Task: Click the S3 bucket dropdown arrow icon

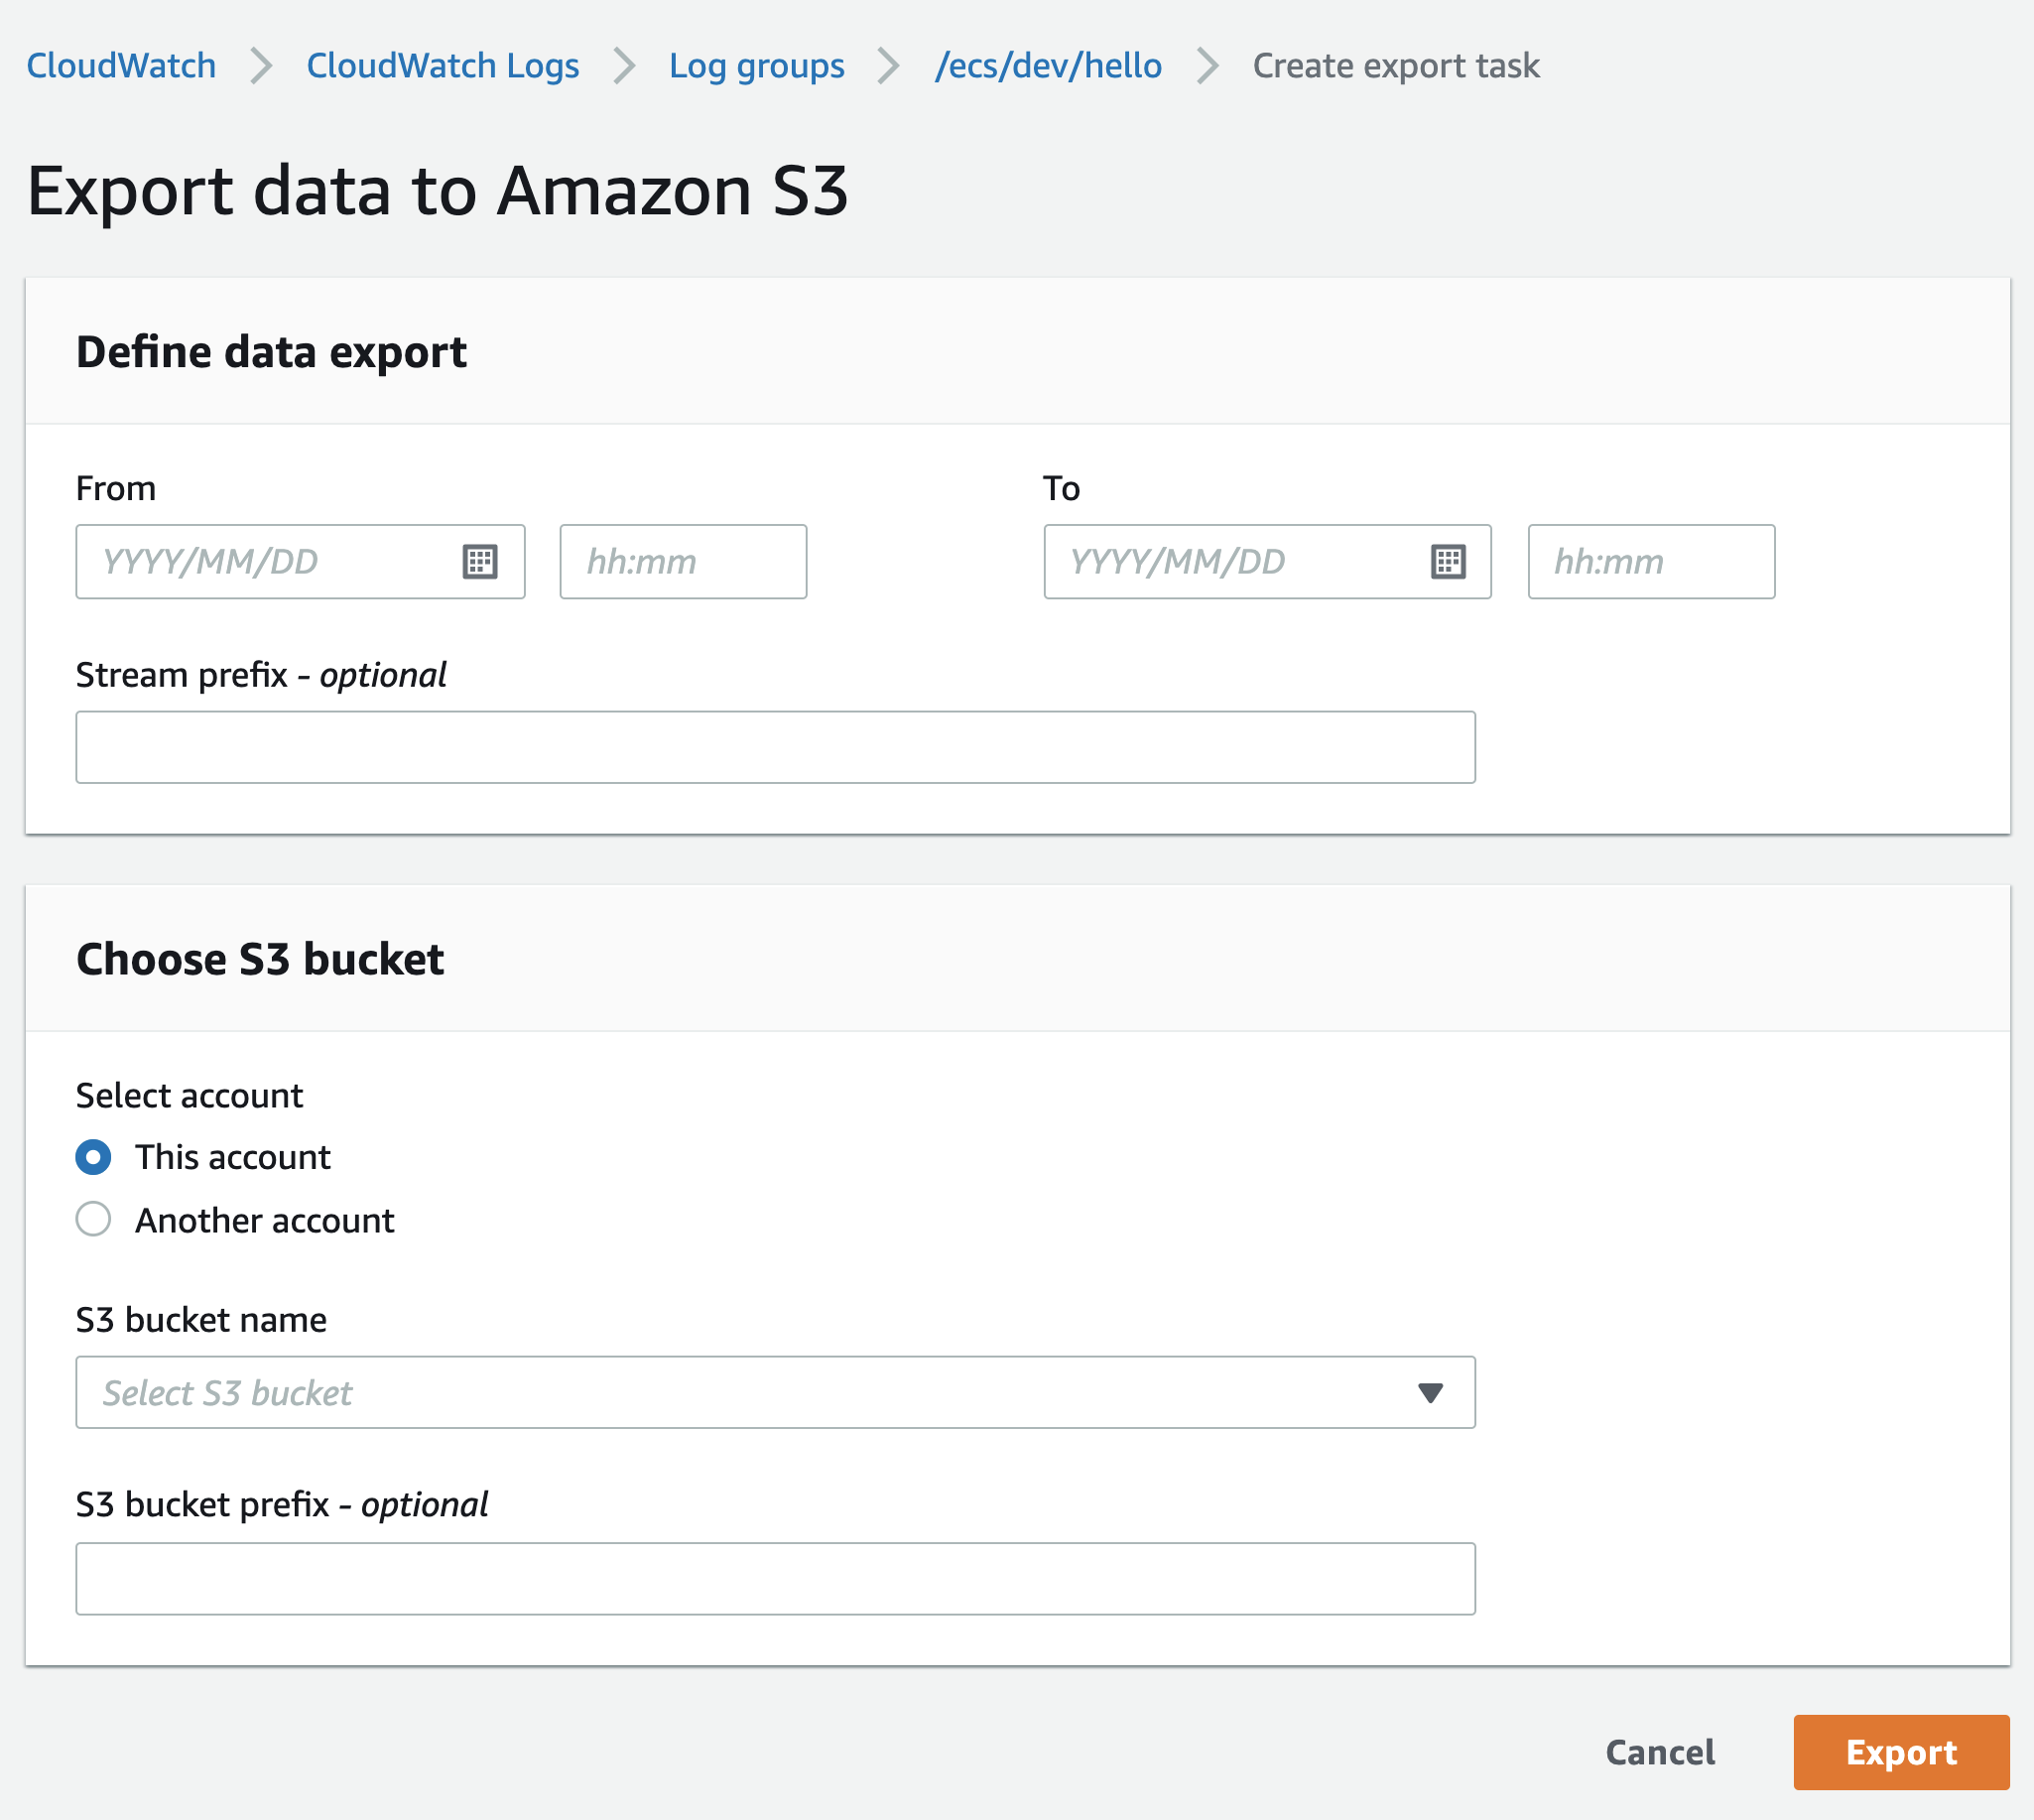Action: [1430, 1393]
